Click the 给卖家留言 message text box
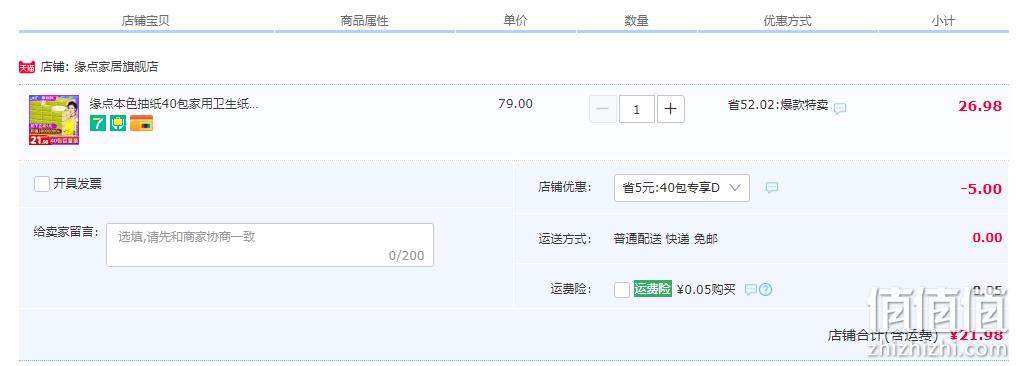This screenshot has width=1017, height=366. pyautogui.click(x=270, y=245)
